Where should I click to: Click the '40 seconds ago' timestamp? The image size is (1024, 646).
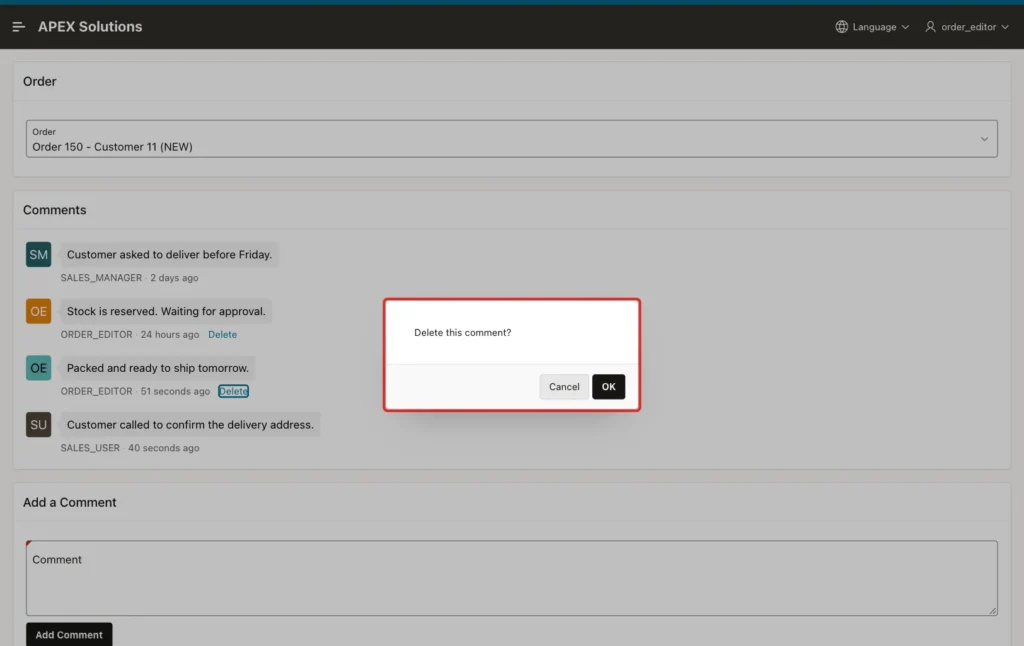tap(163, 448)
